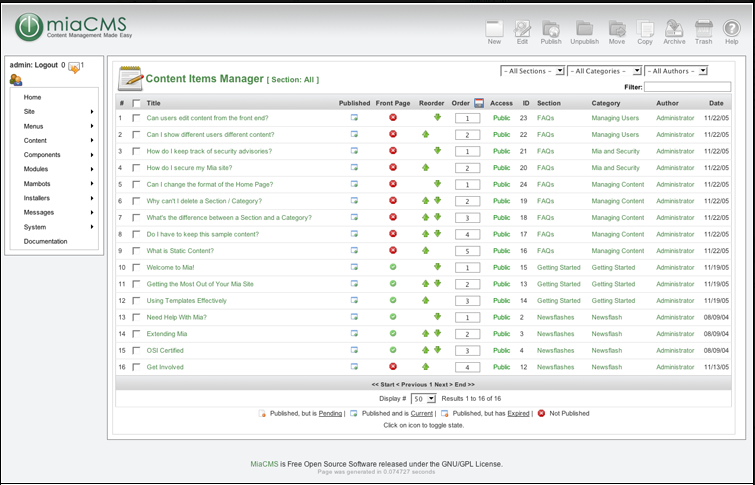Click the Expired legend link

(x=518, y=413)
